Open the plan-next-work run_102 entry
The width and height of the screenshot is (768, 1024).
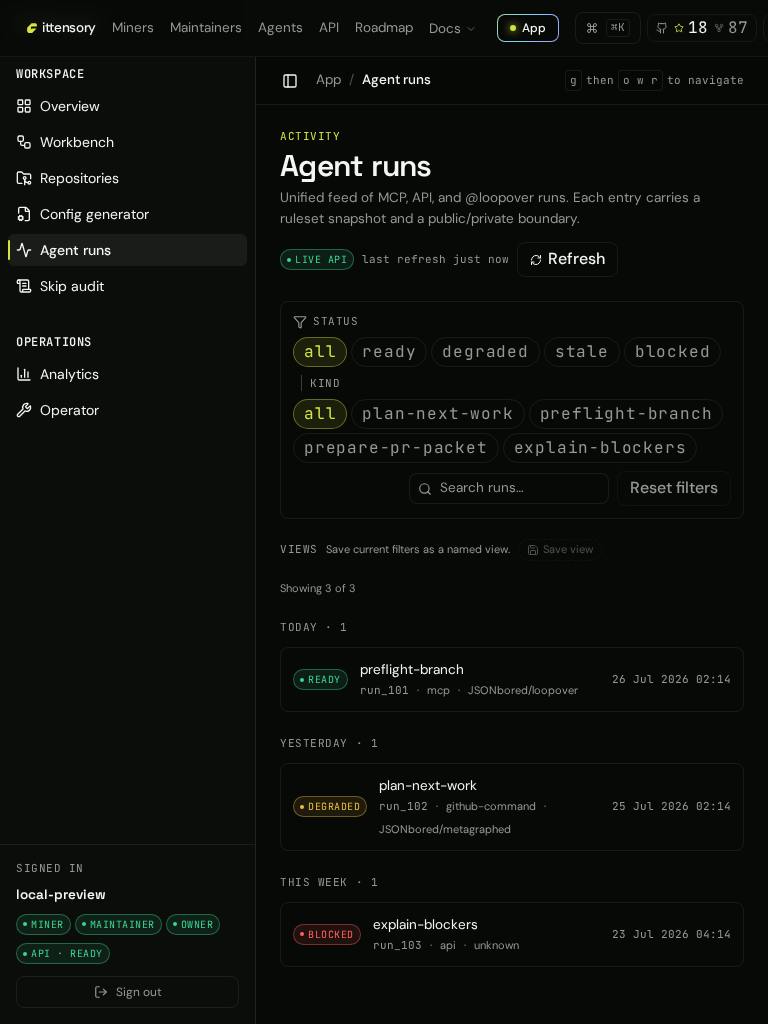[512, 807]
